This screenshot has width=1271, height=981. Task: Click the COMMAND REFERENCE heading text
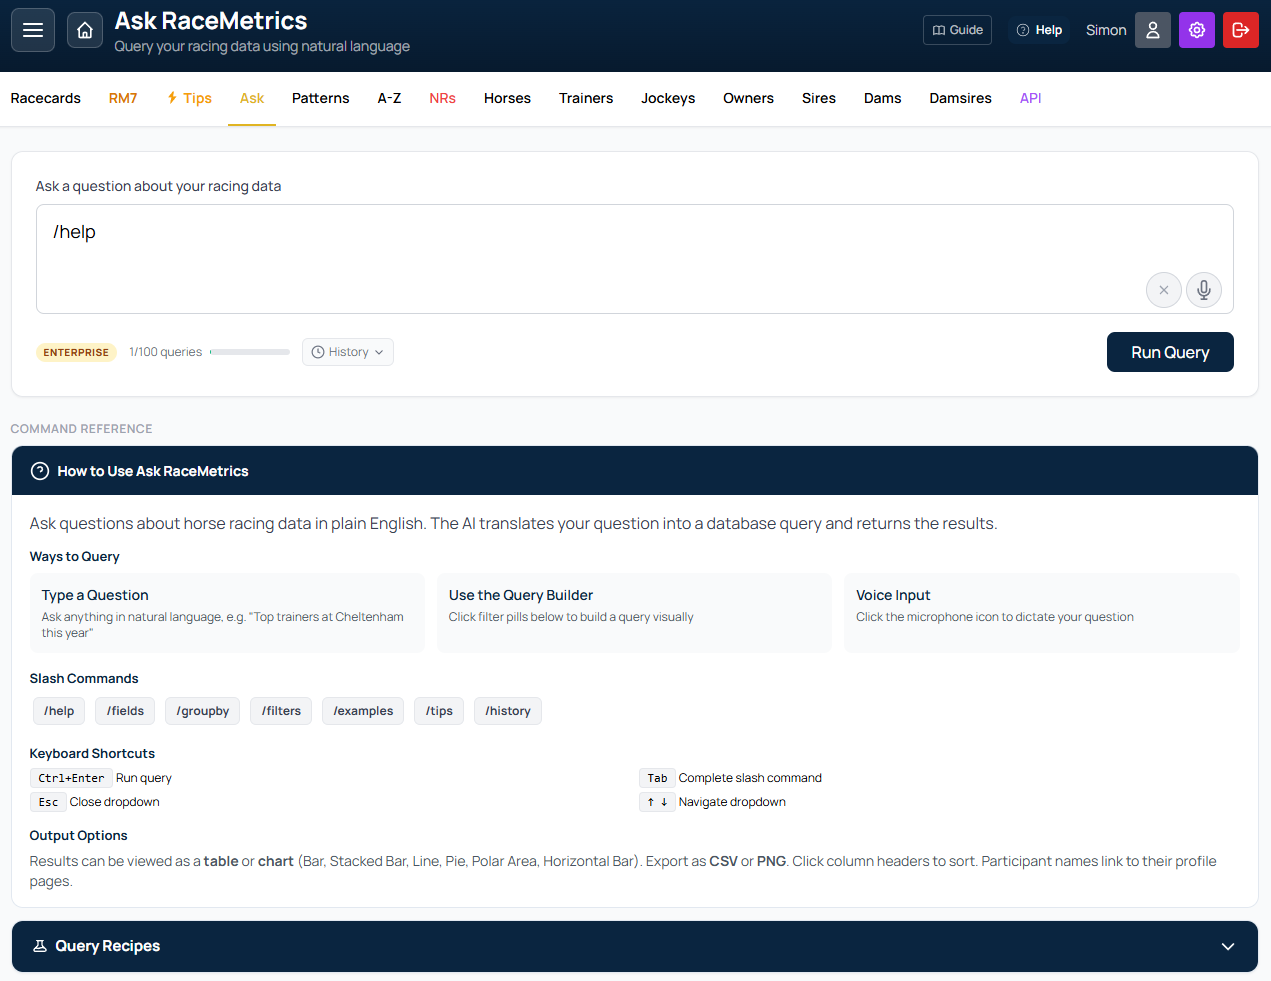coord(81,429)
